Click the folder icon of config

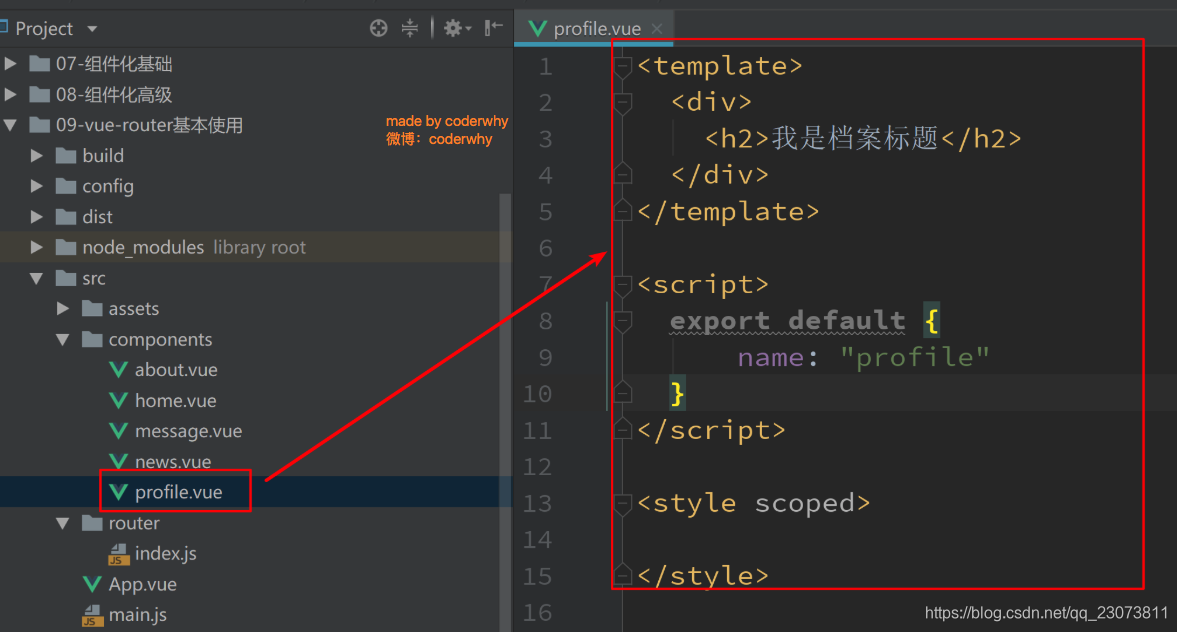click(66, 186)
